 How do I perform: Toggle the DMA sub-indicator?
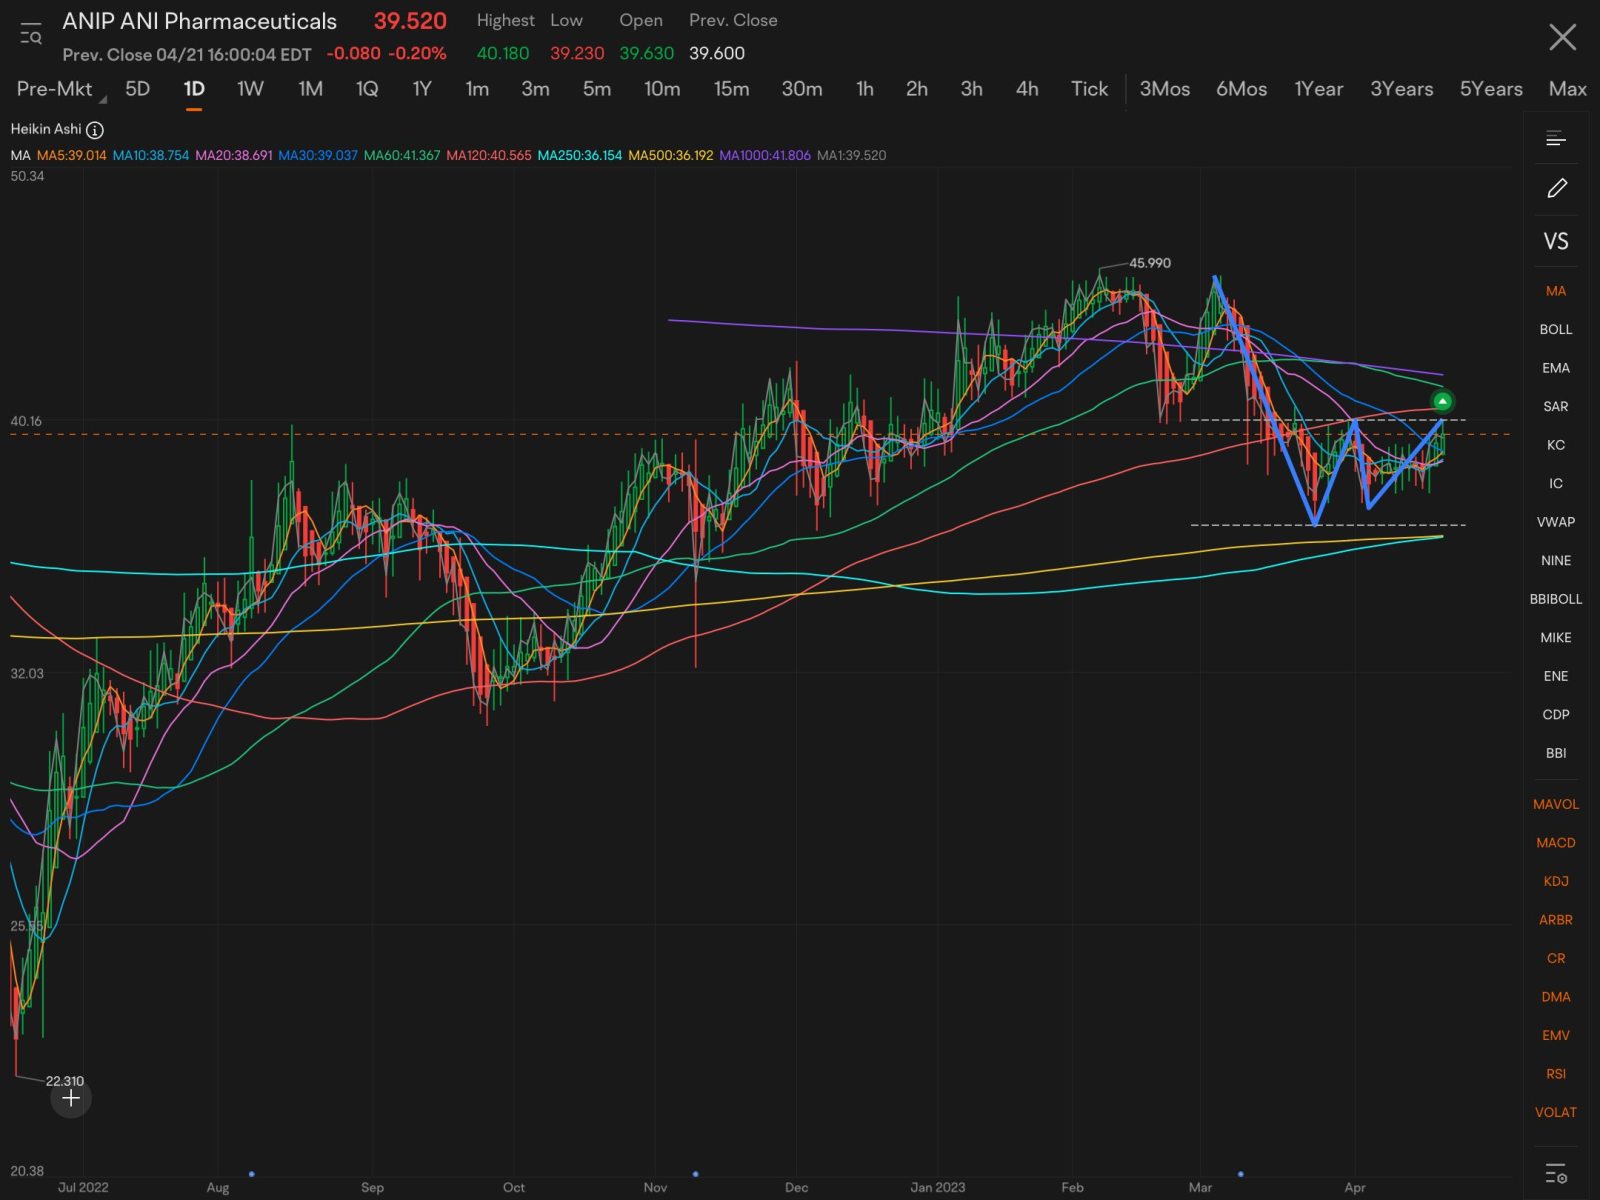point(1556,997)
